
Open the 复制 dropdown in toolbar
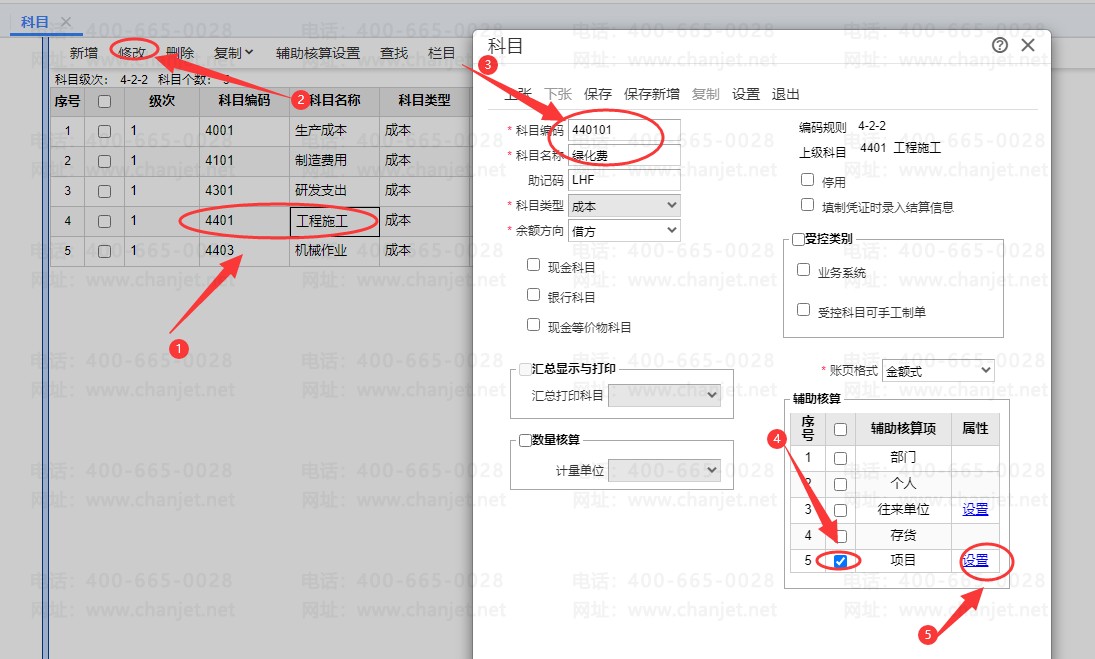(x=233, y=52)
